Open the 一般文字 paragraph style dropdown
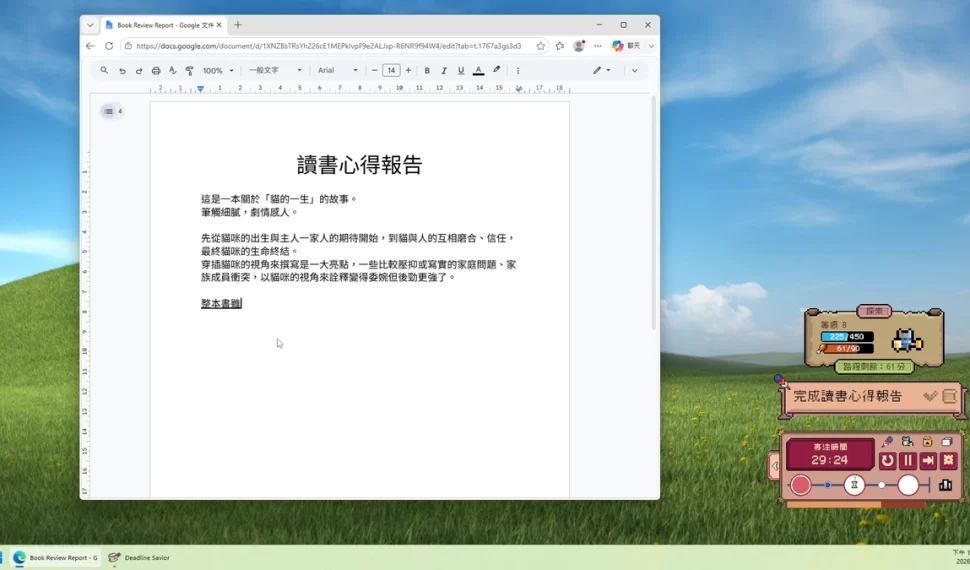Image resolution: width=970 pixels, height=570 pixels. coord(275,71)
